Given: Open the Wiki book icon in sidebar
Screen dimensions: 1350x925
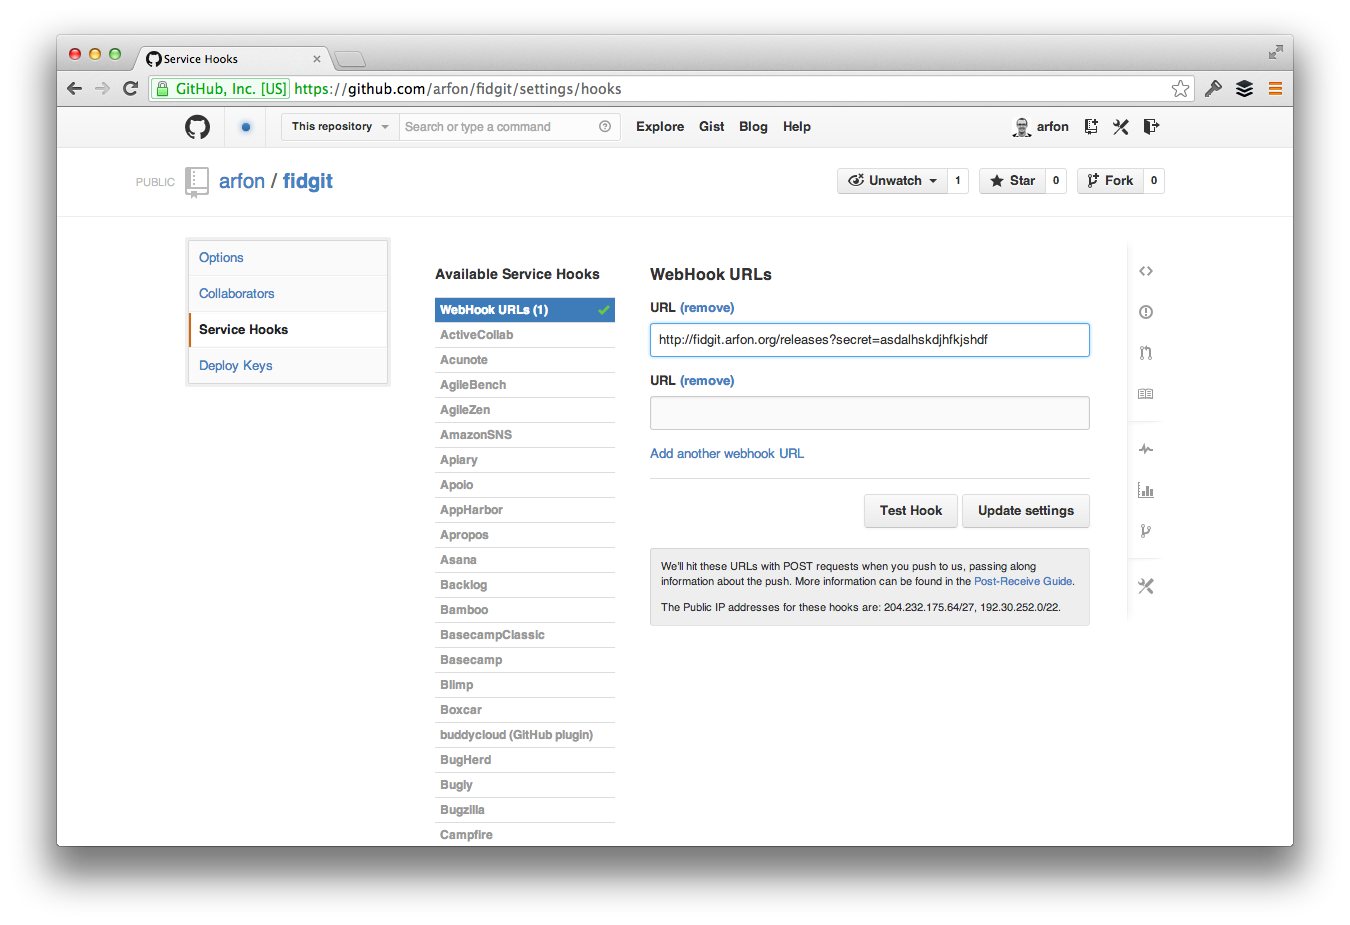Looking at the screenshot, I should click(1146, 394).
